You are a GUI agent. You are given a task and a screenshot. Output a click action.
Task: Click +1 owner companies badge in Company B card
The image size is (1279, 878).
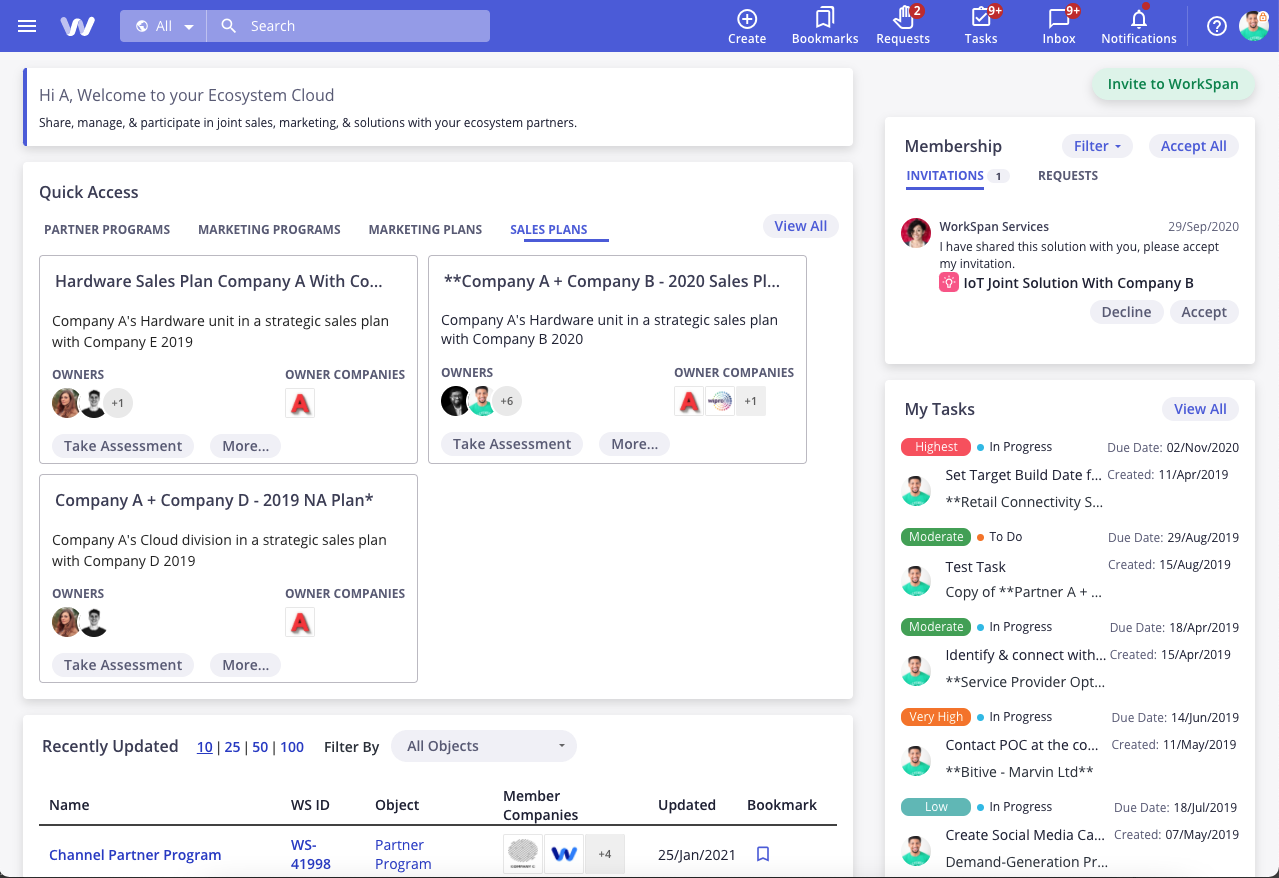tap(751, 401)
